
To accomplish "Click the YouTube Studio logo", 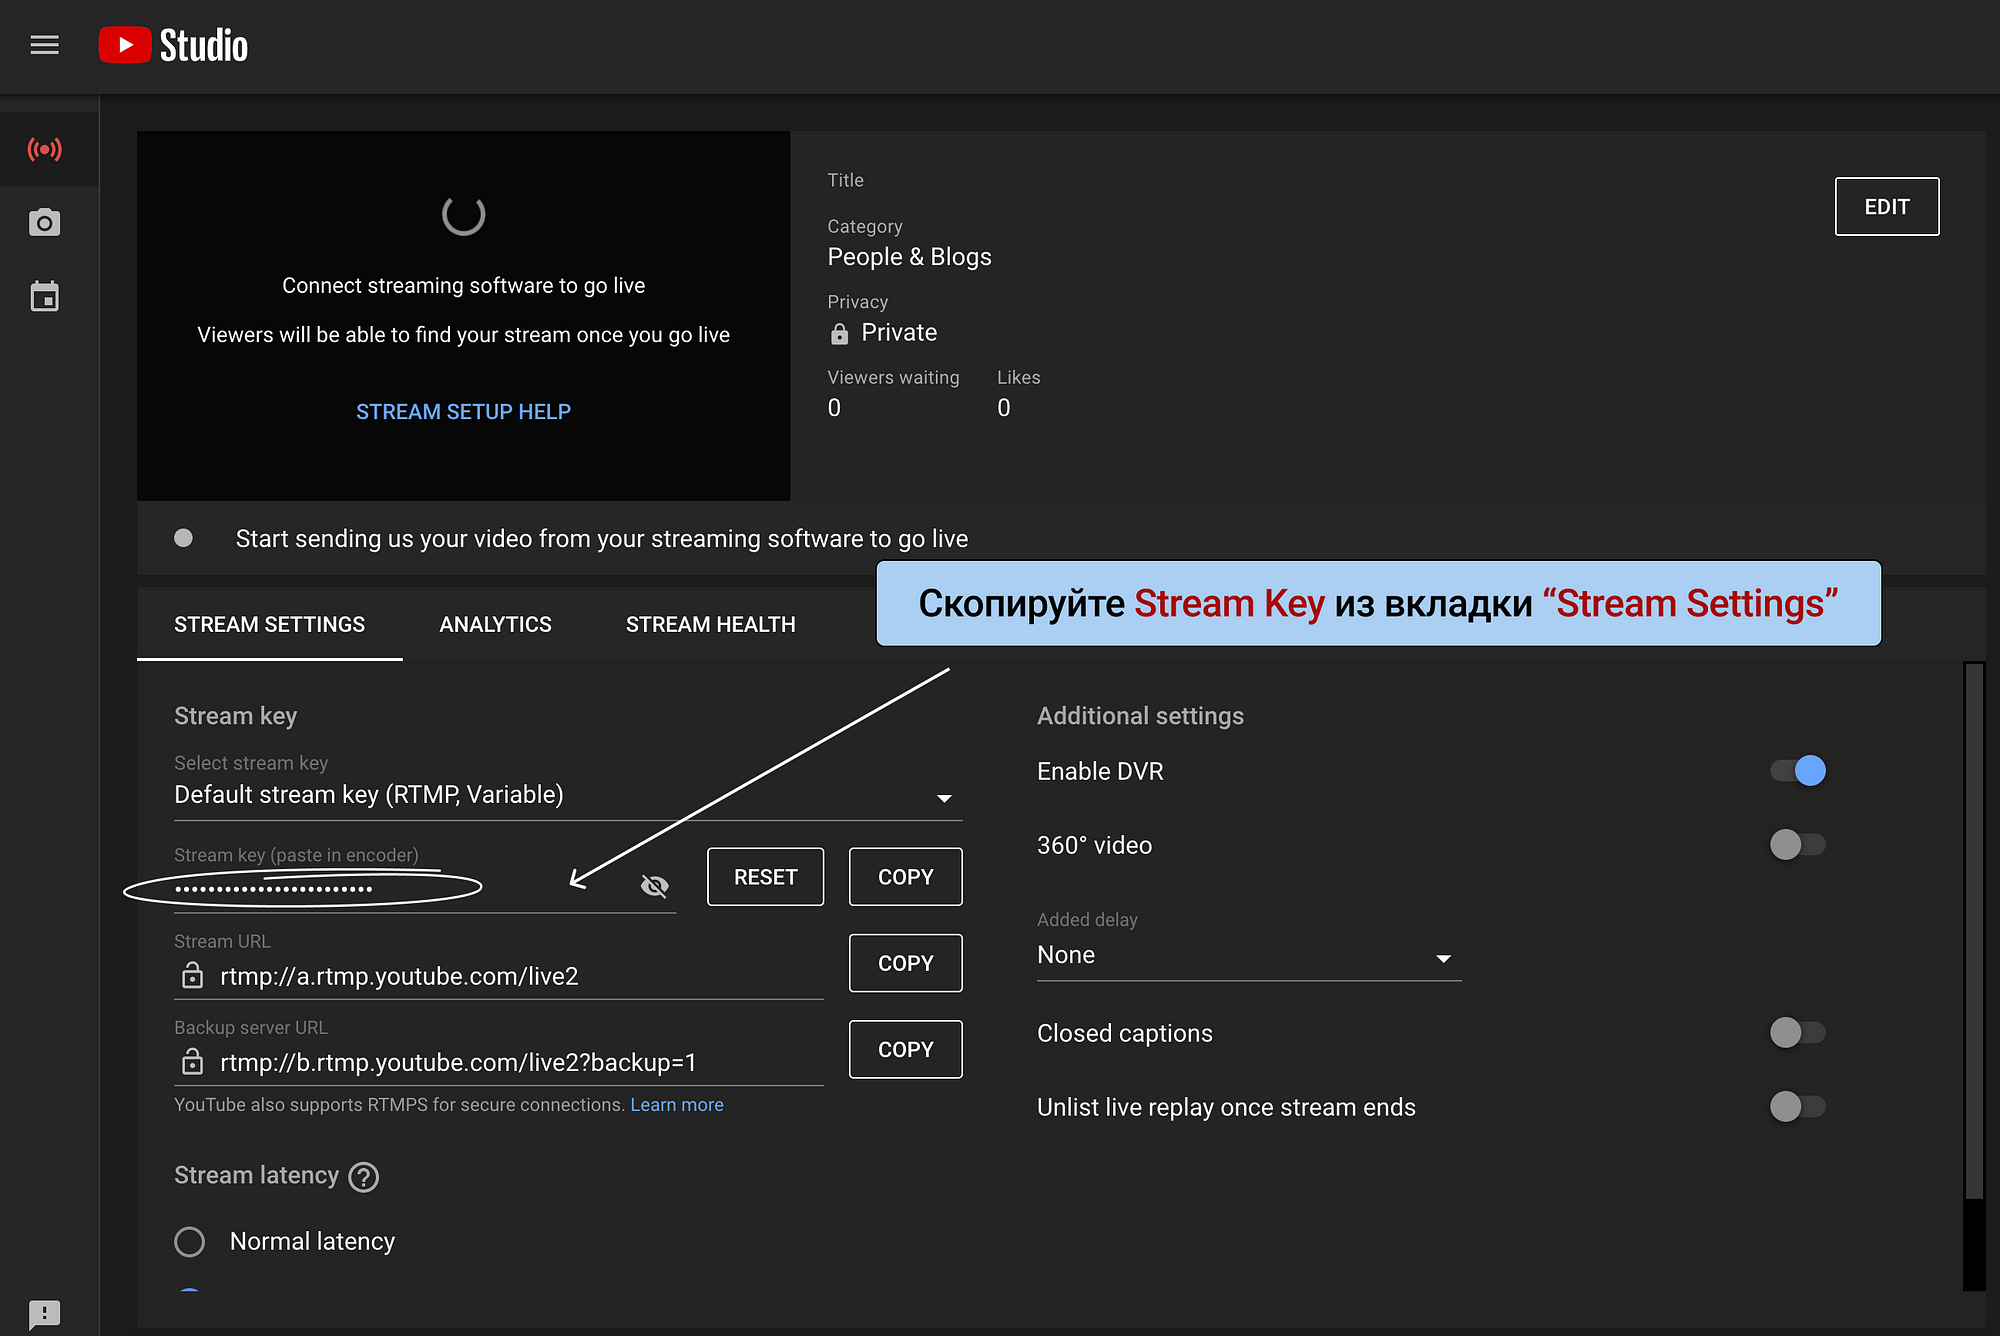I will point(173,45).
